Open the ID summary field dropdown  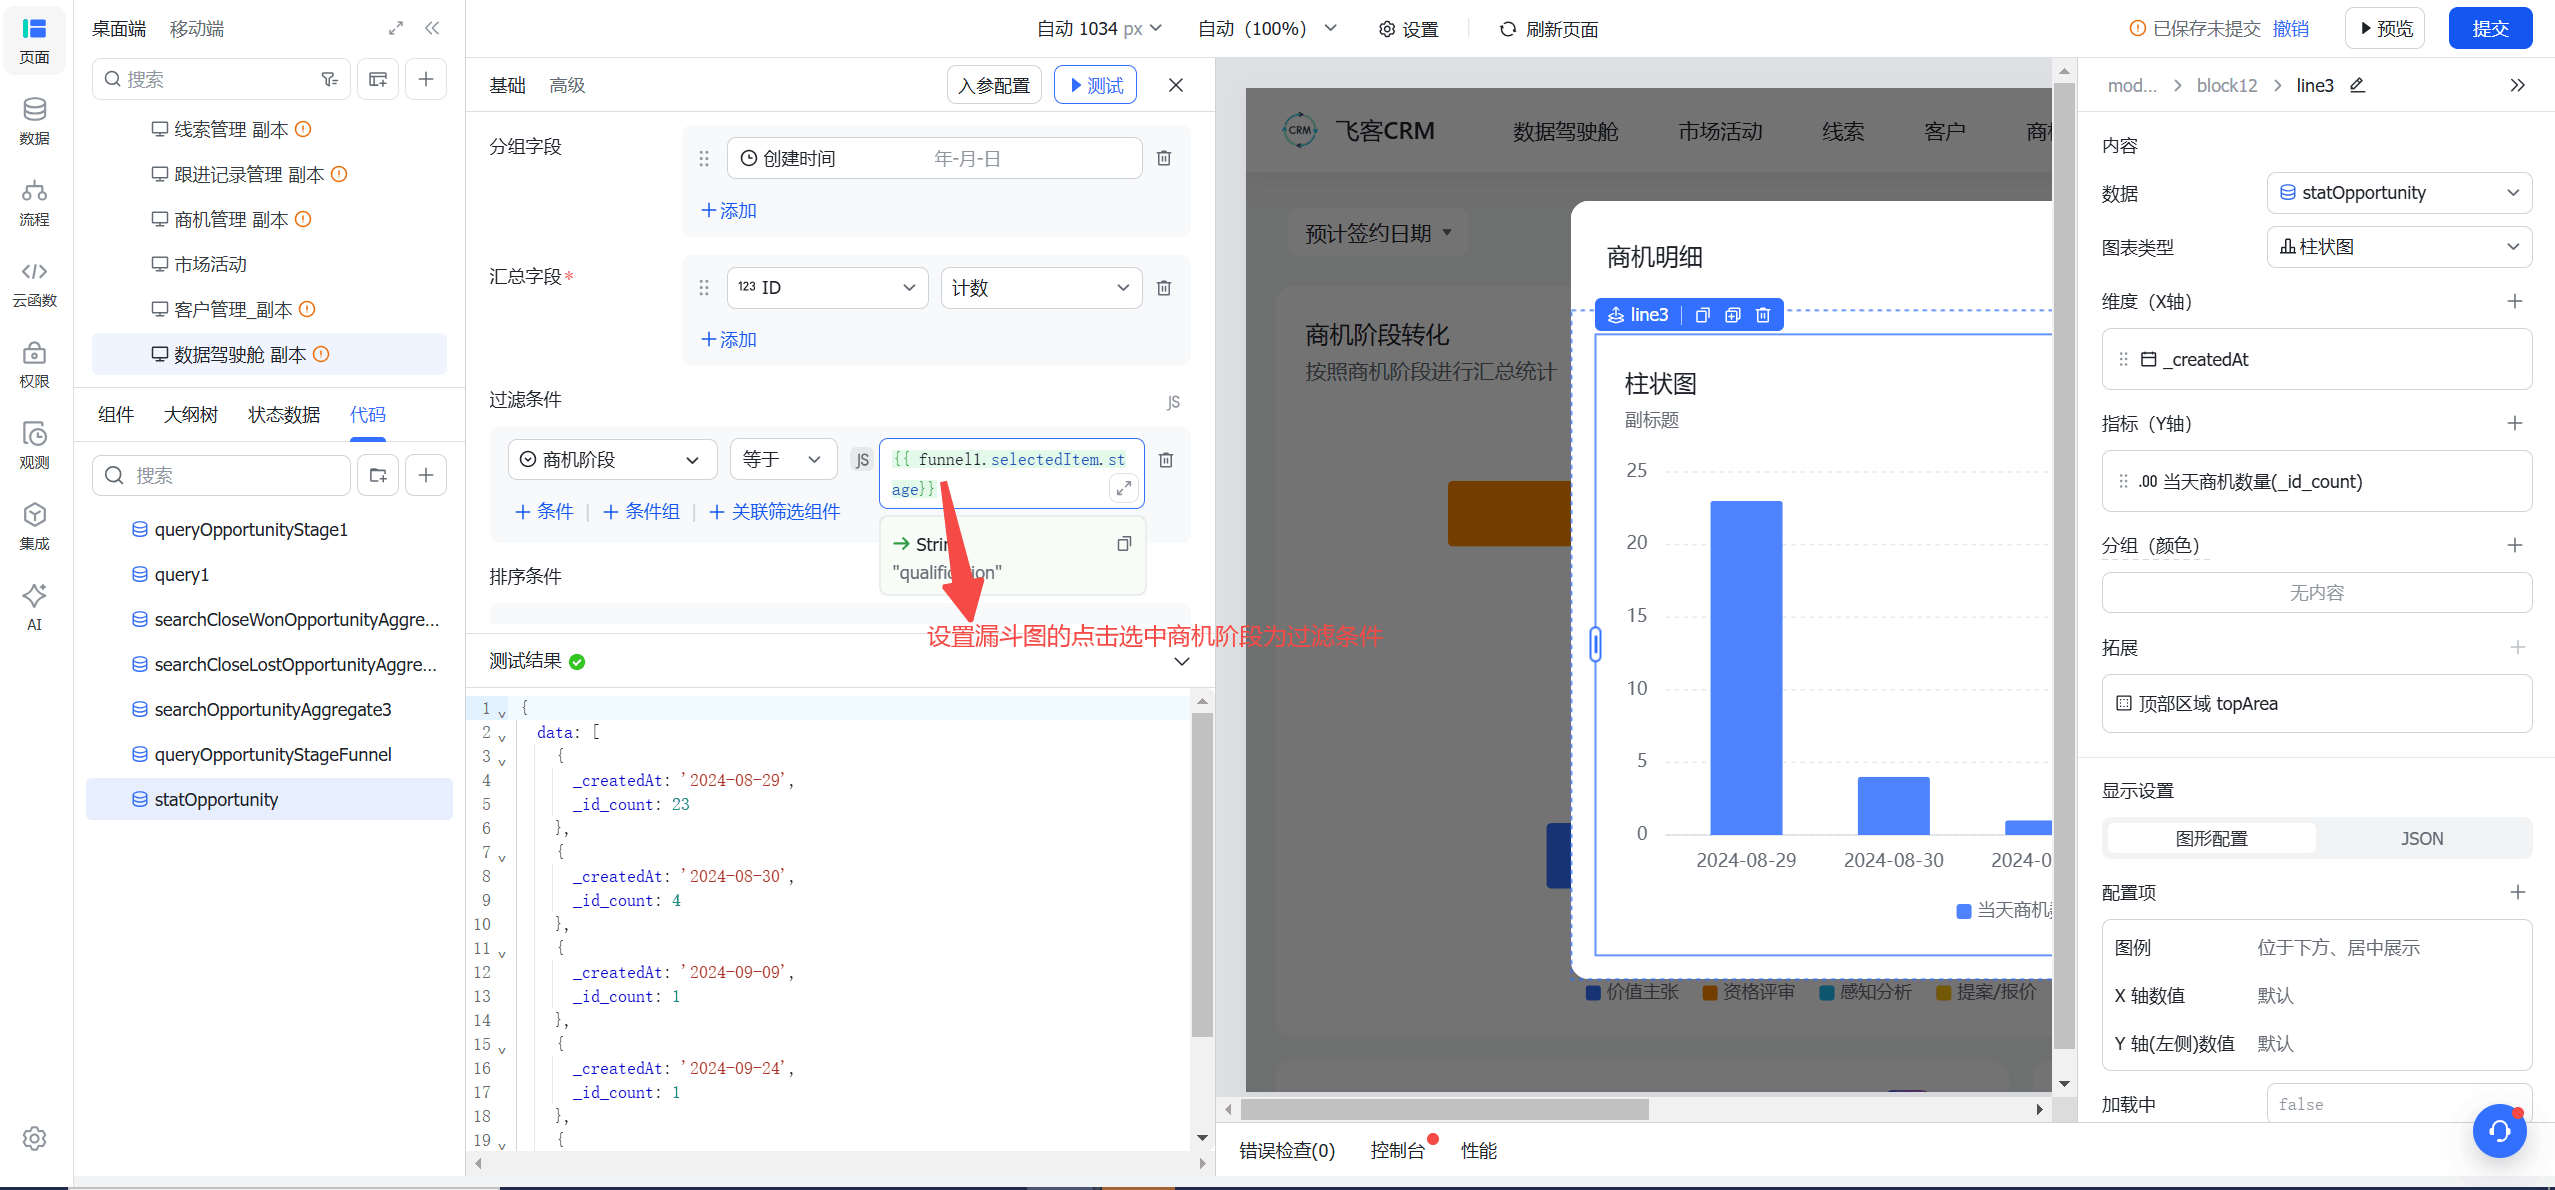point(827,288)
